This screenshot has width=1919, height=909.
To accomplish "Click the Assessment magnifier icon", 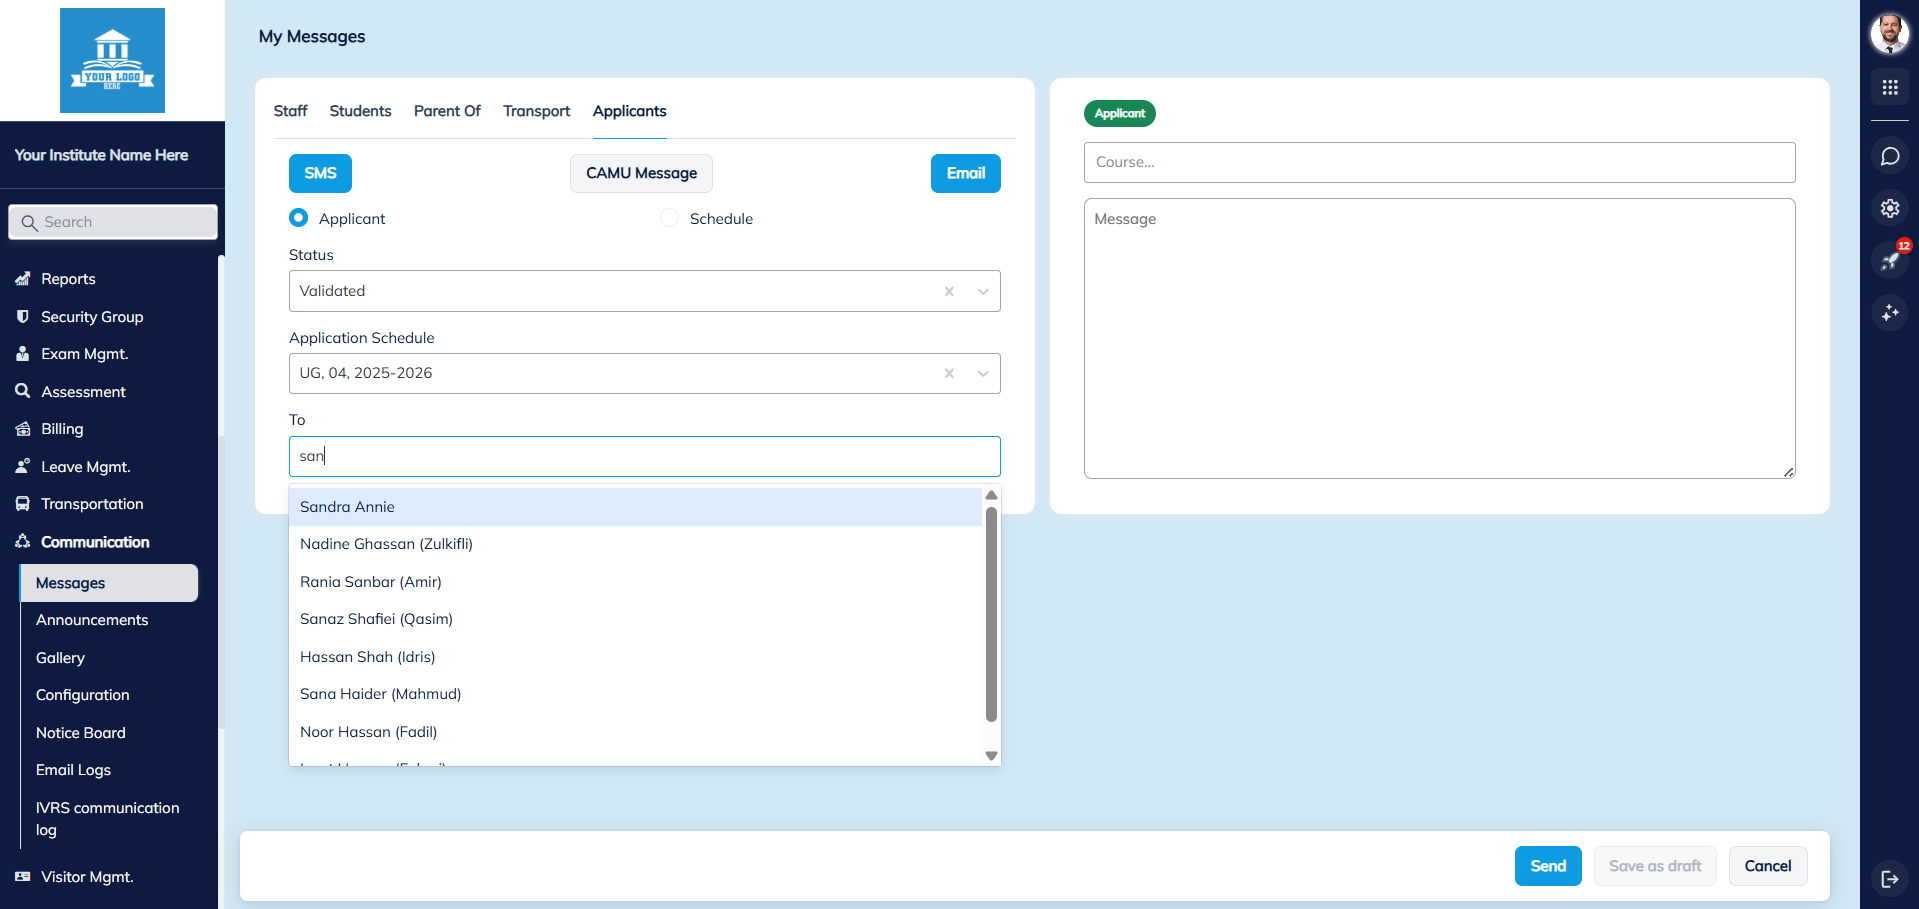I will coord(23,391).
